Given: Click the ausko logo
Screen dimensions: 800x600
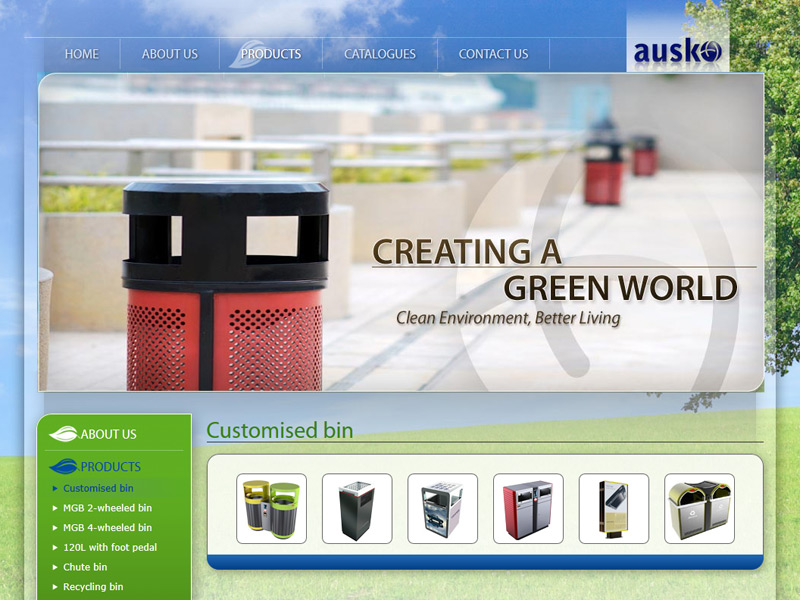Looking at the screenshot, I should click(x=678, y=52).
